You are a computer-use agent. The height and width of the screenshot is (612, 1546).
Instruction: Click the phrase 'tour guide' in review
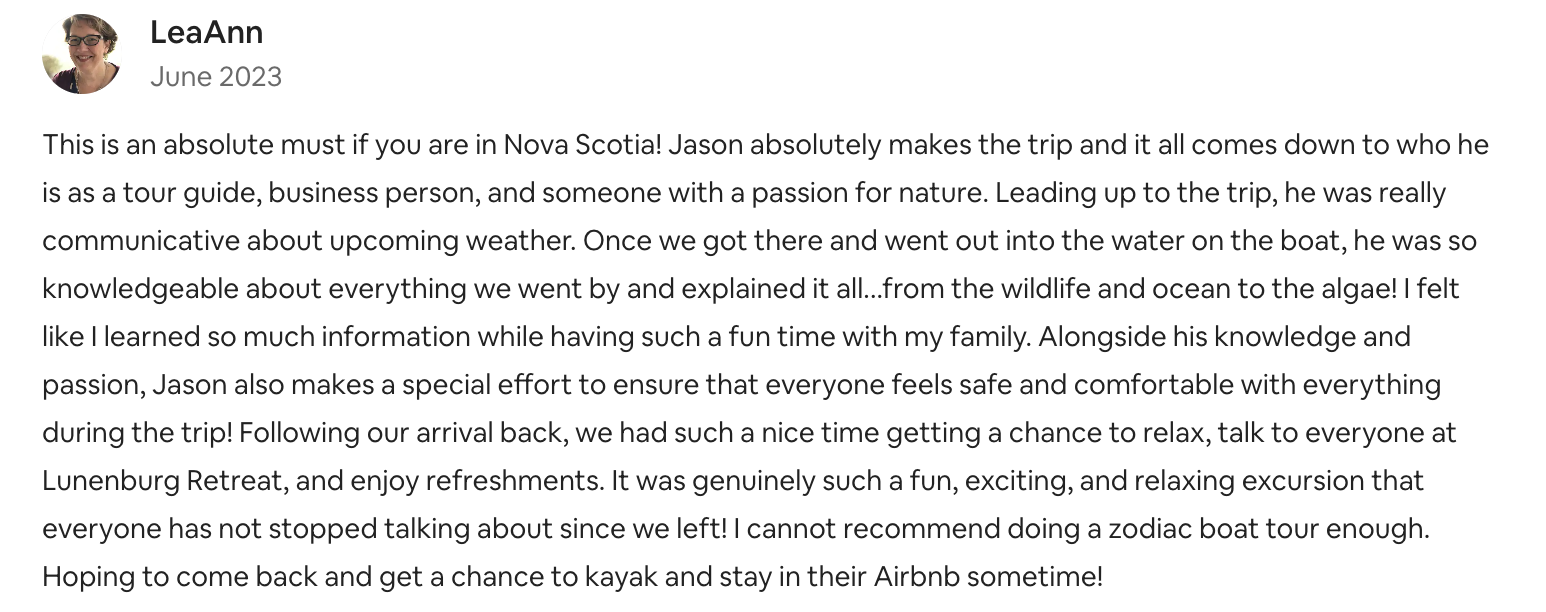179,193
